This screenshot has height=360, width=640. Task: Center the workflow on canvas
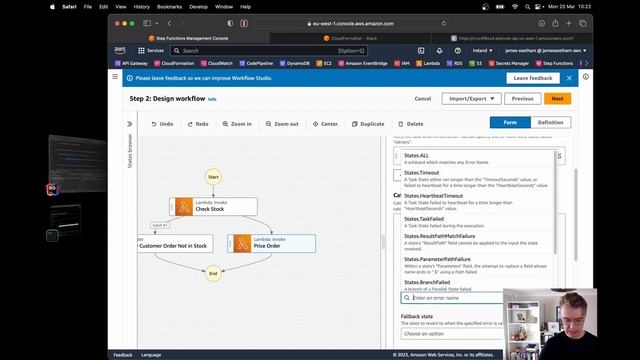click(325, 124)
